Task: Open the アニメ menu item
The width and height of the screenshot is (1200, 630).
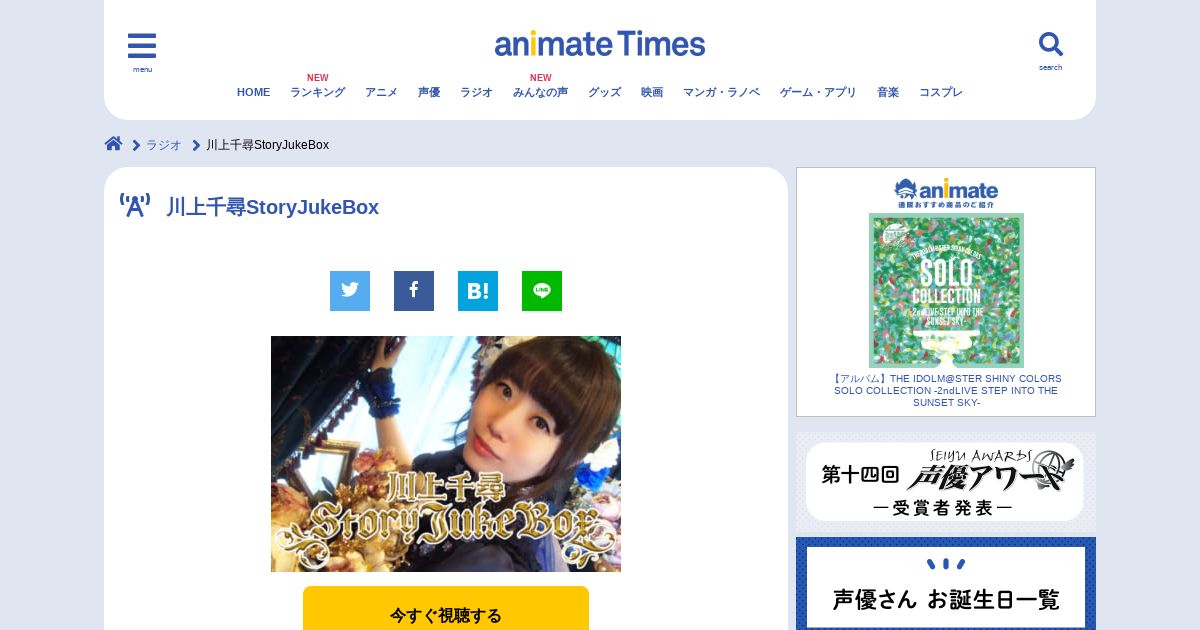Action: (x=381, y=92)
